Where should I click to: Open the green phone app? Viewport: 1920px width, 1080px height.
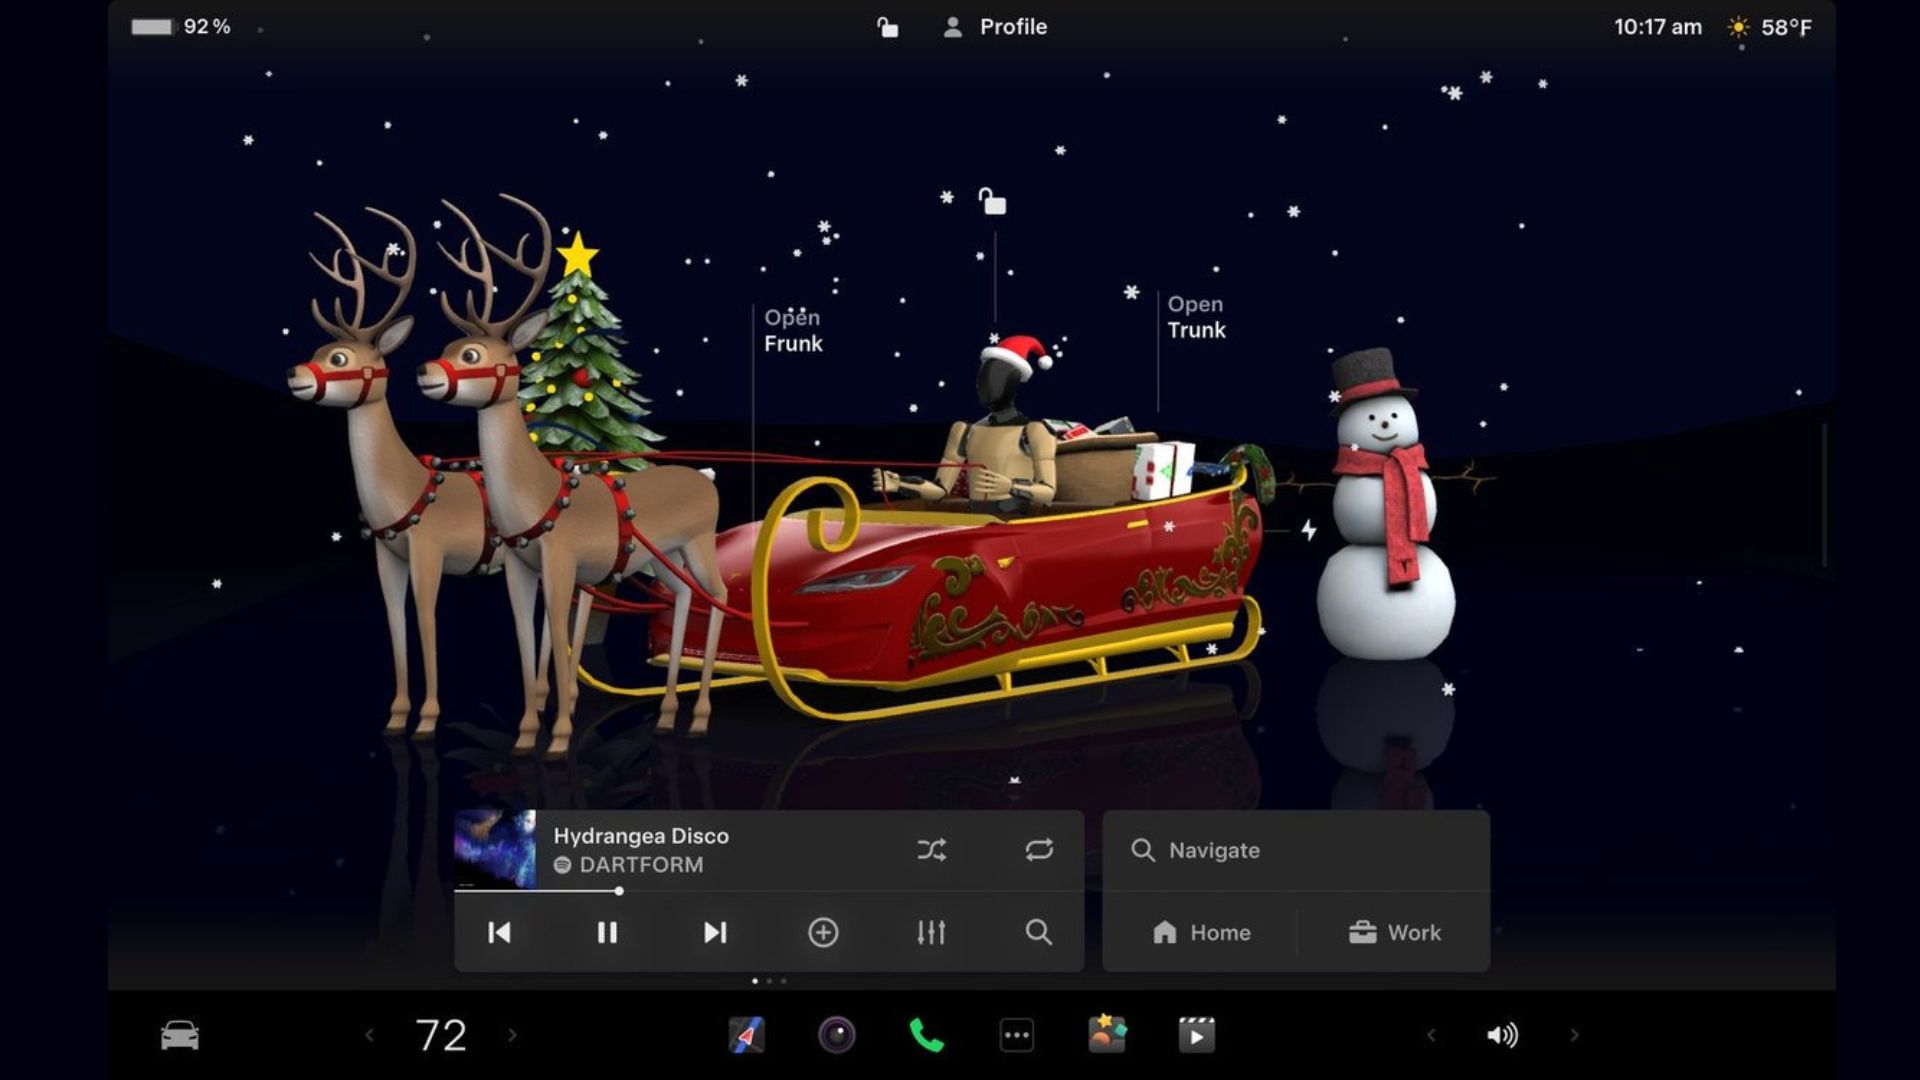coord(926,1036)
